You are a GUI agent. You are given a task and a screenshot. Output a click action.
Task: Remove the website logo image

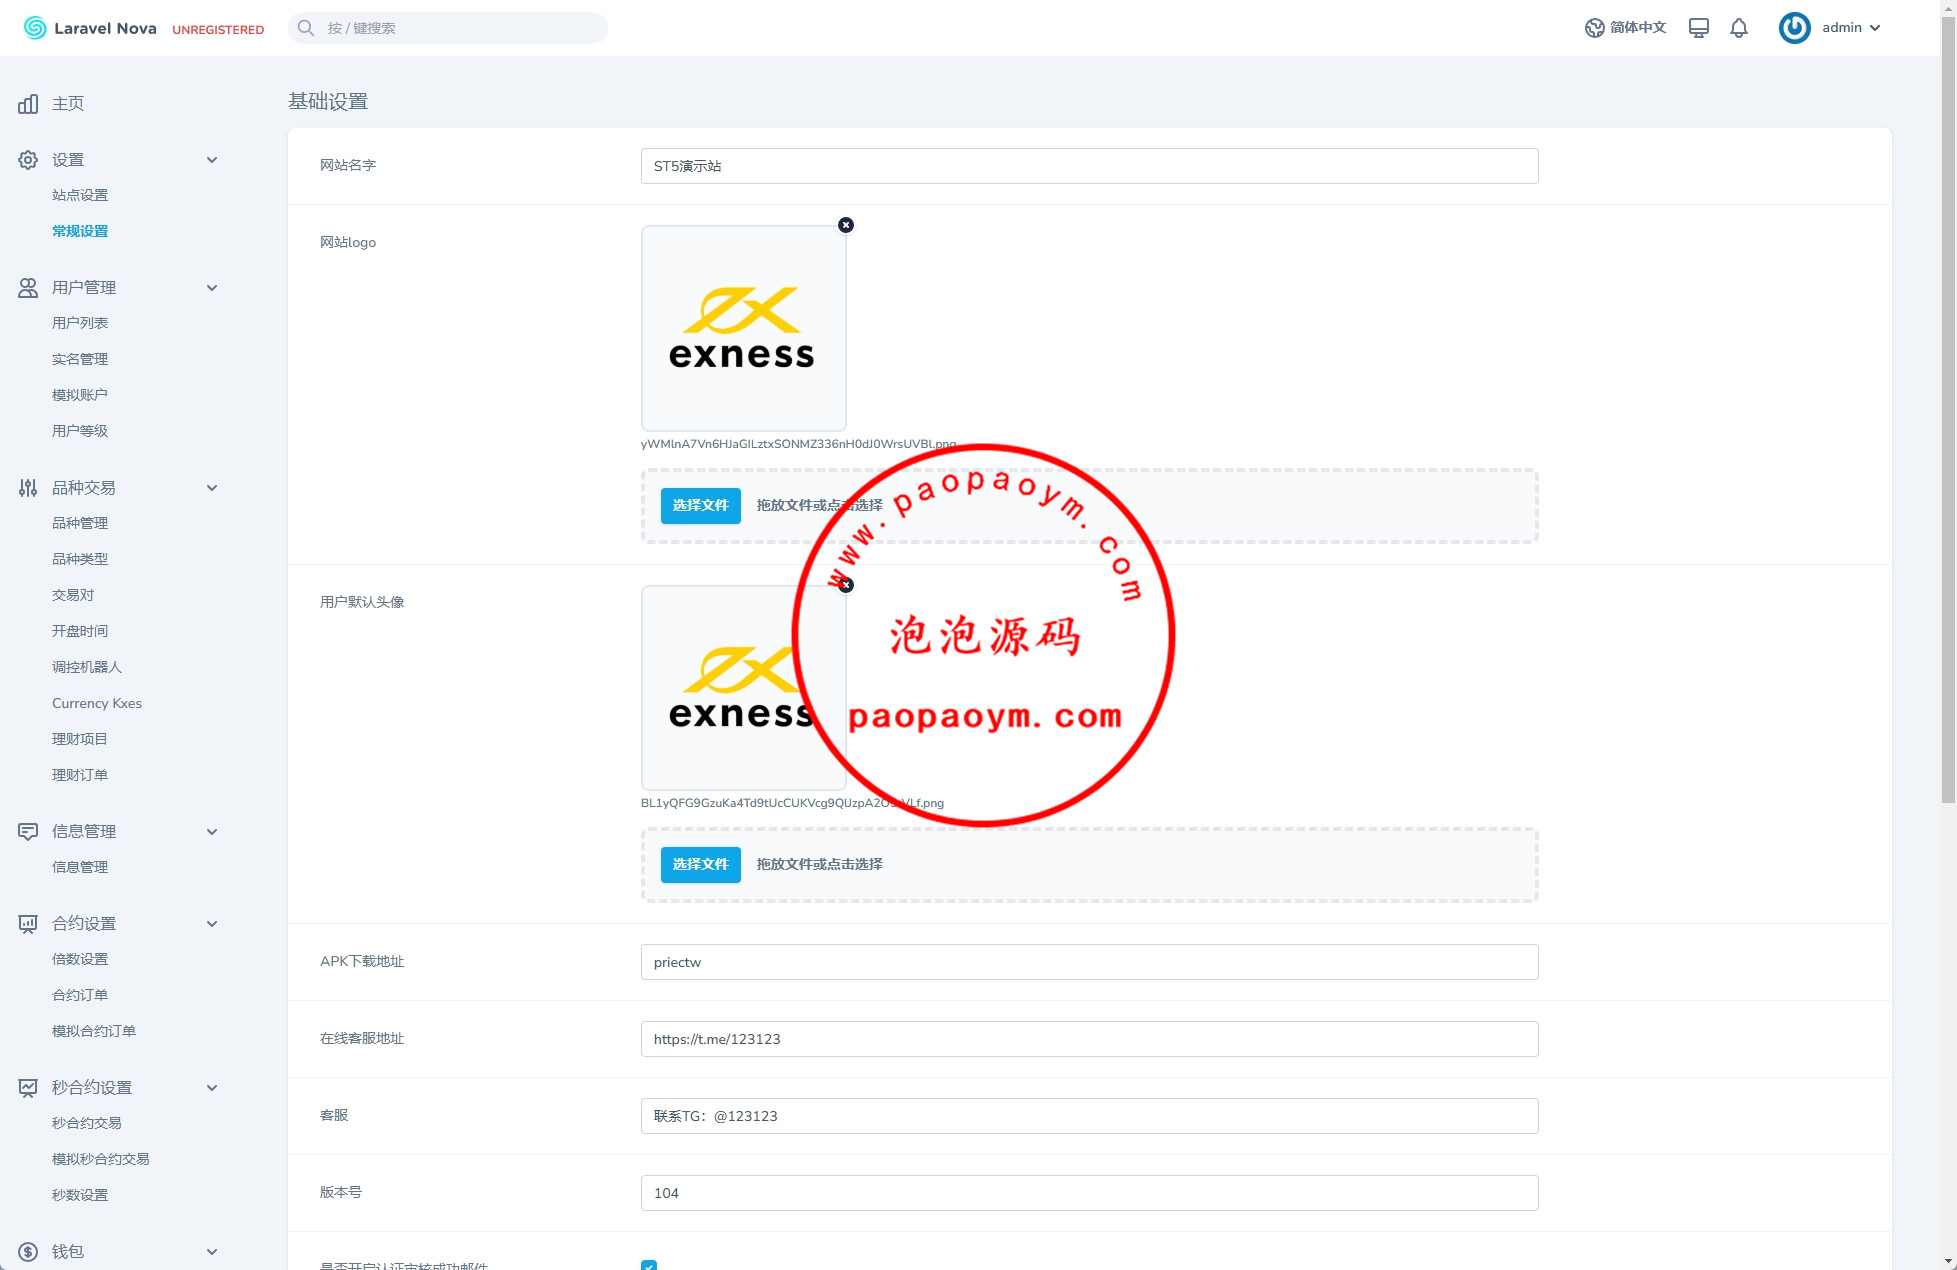click(x=846, y=225)
